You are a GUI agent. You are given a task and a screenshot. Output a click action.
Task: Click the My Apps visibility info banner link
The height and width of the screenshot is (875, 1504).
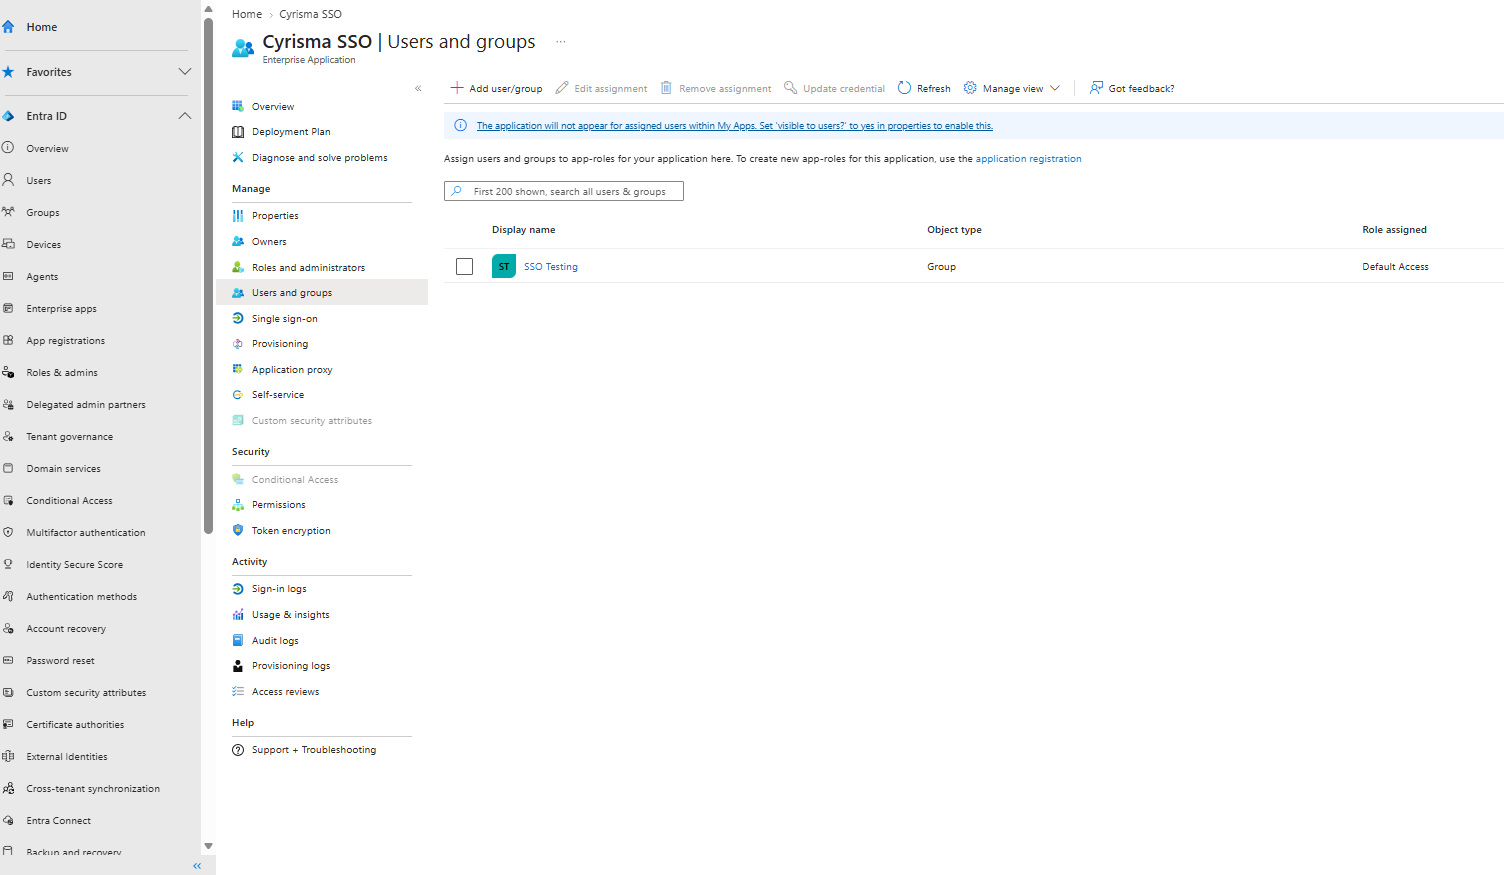tap(735, 126)
